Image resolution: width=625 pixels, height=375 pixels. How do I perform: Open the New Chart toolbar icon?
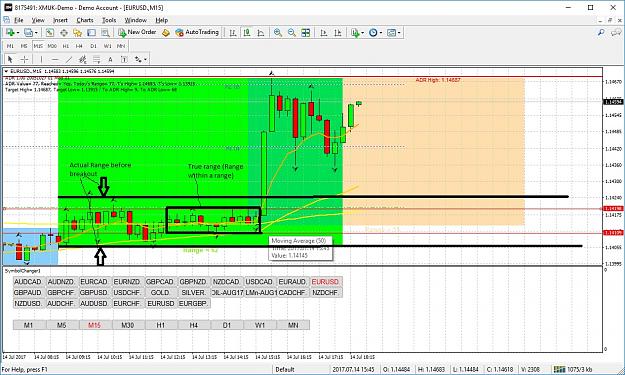tap(10, 33)
